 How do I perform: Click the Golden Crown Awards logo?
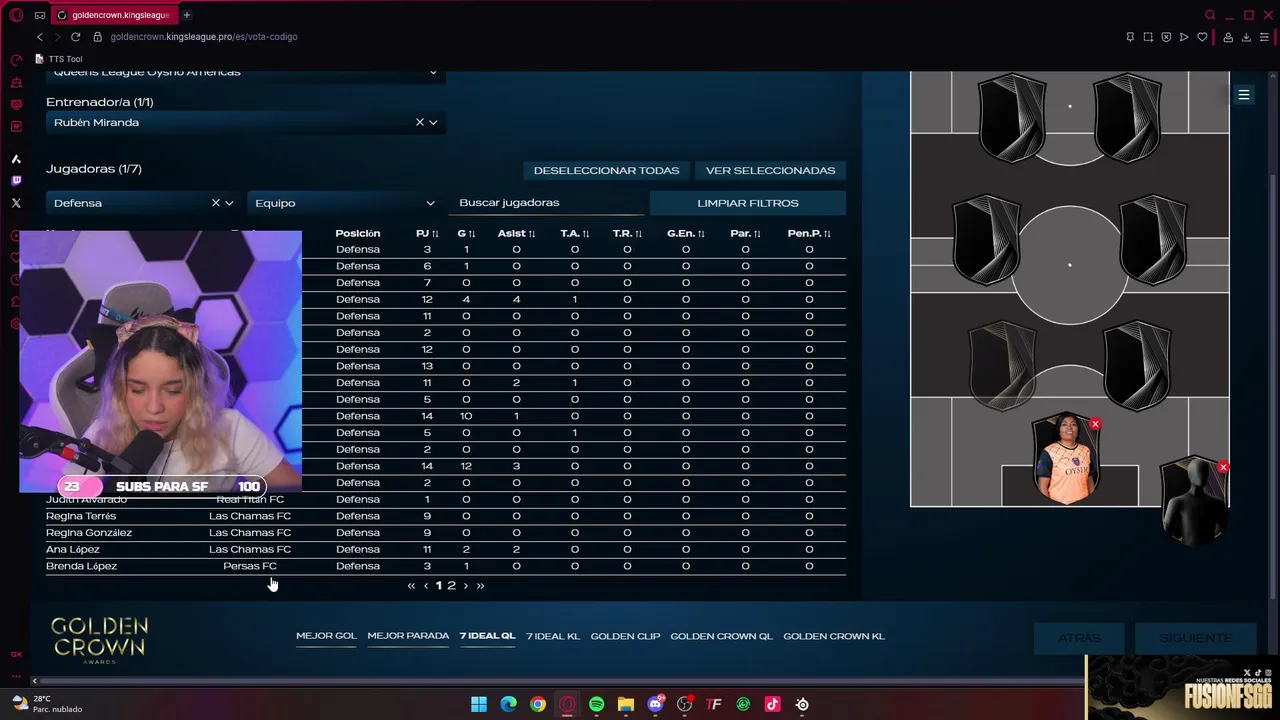[99, 640]
